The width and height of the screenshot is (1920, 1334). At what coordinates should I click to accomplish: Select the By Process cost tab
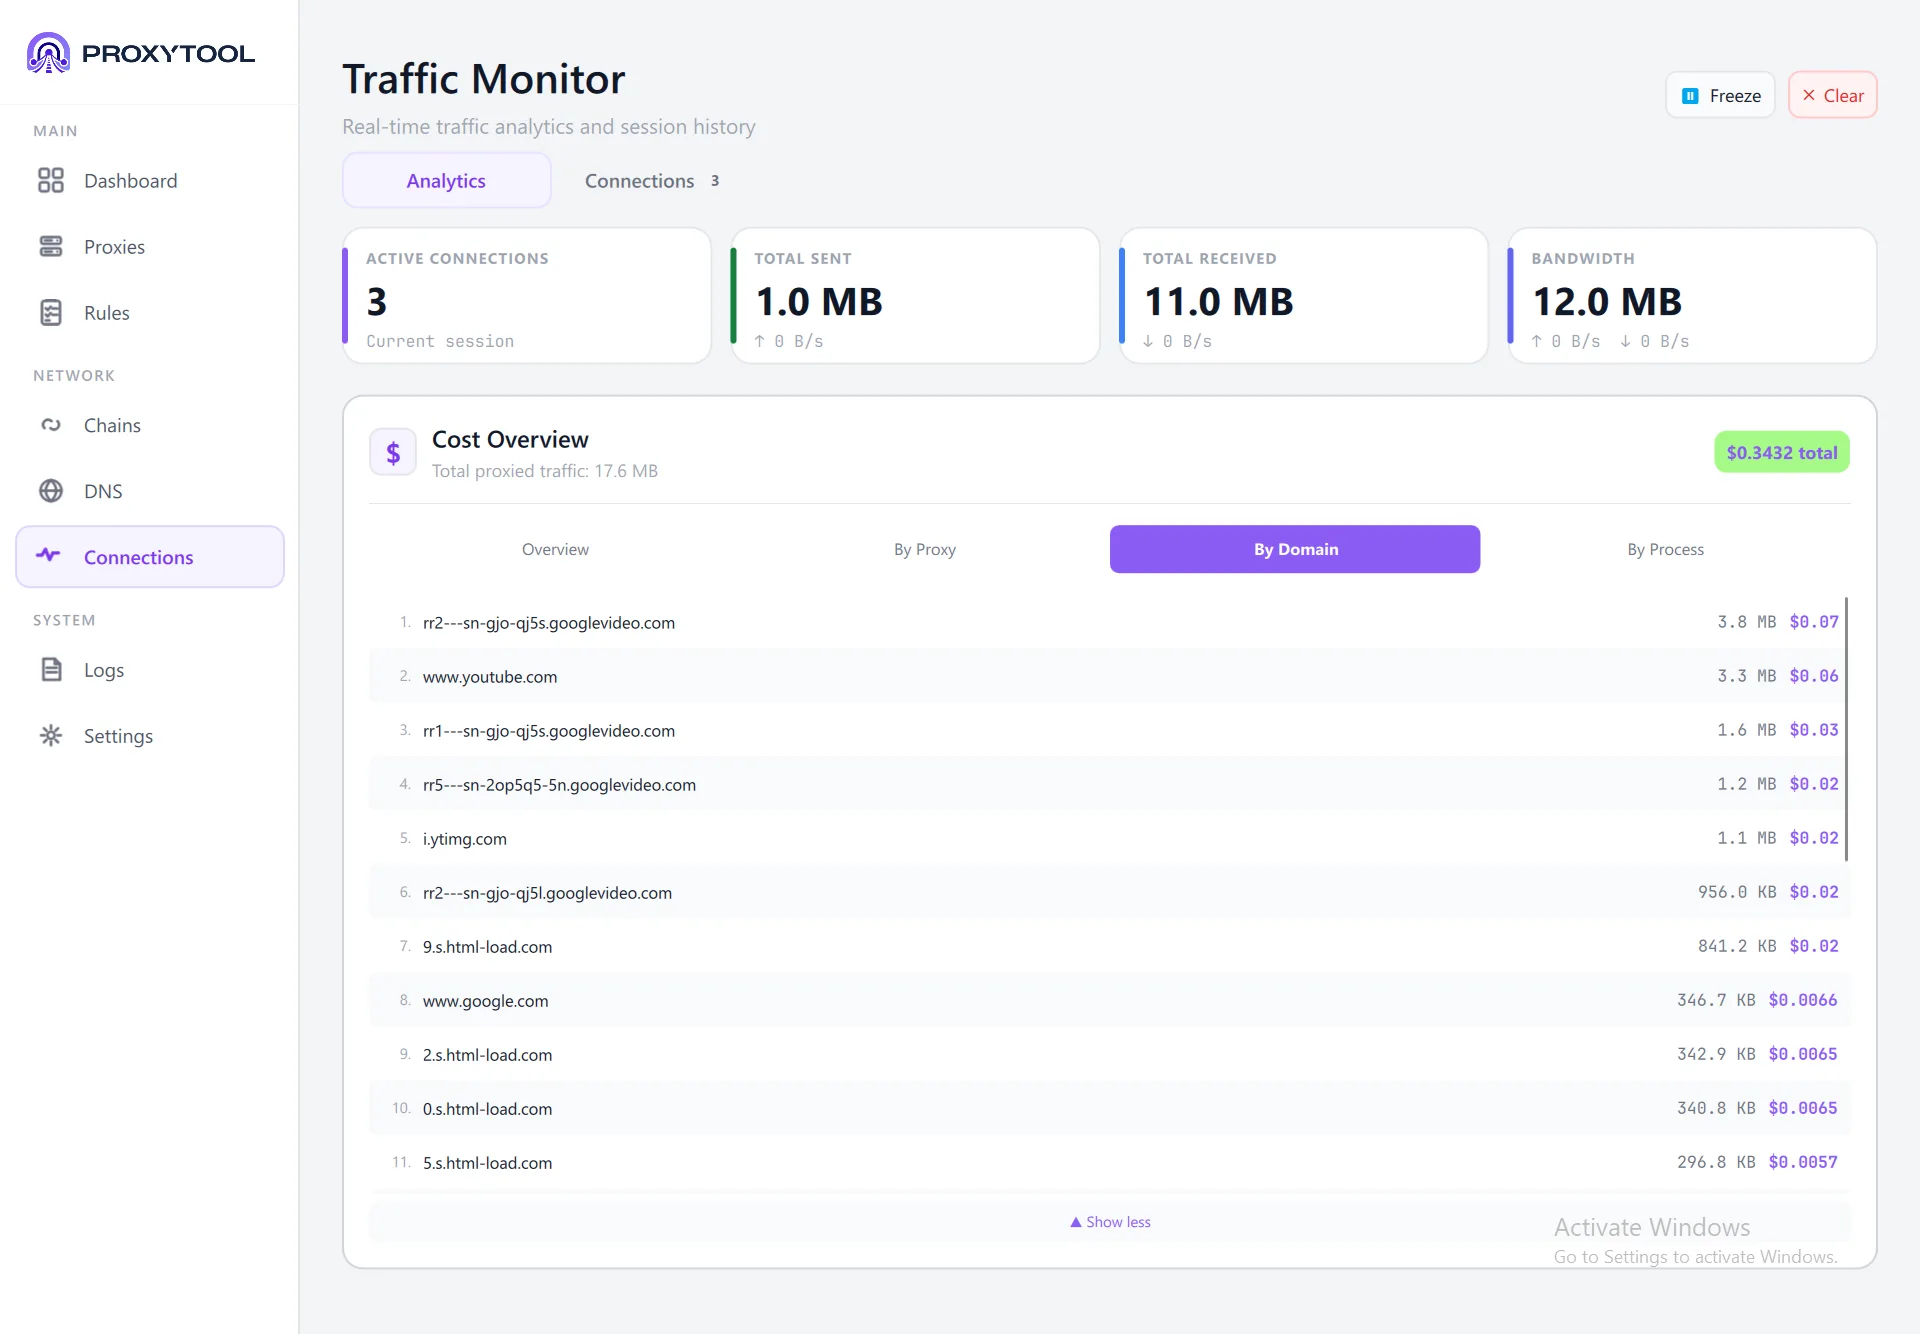tap(1665, 549)
